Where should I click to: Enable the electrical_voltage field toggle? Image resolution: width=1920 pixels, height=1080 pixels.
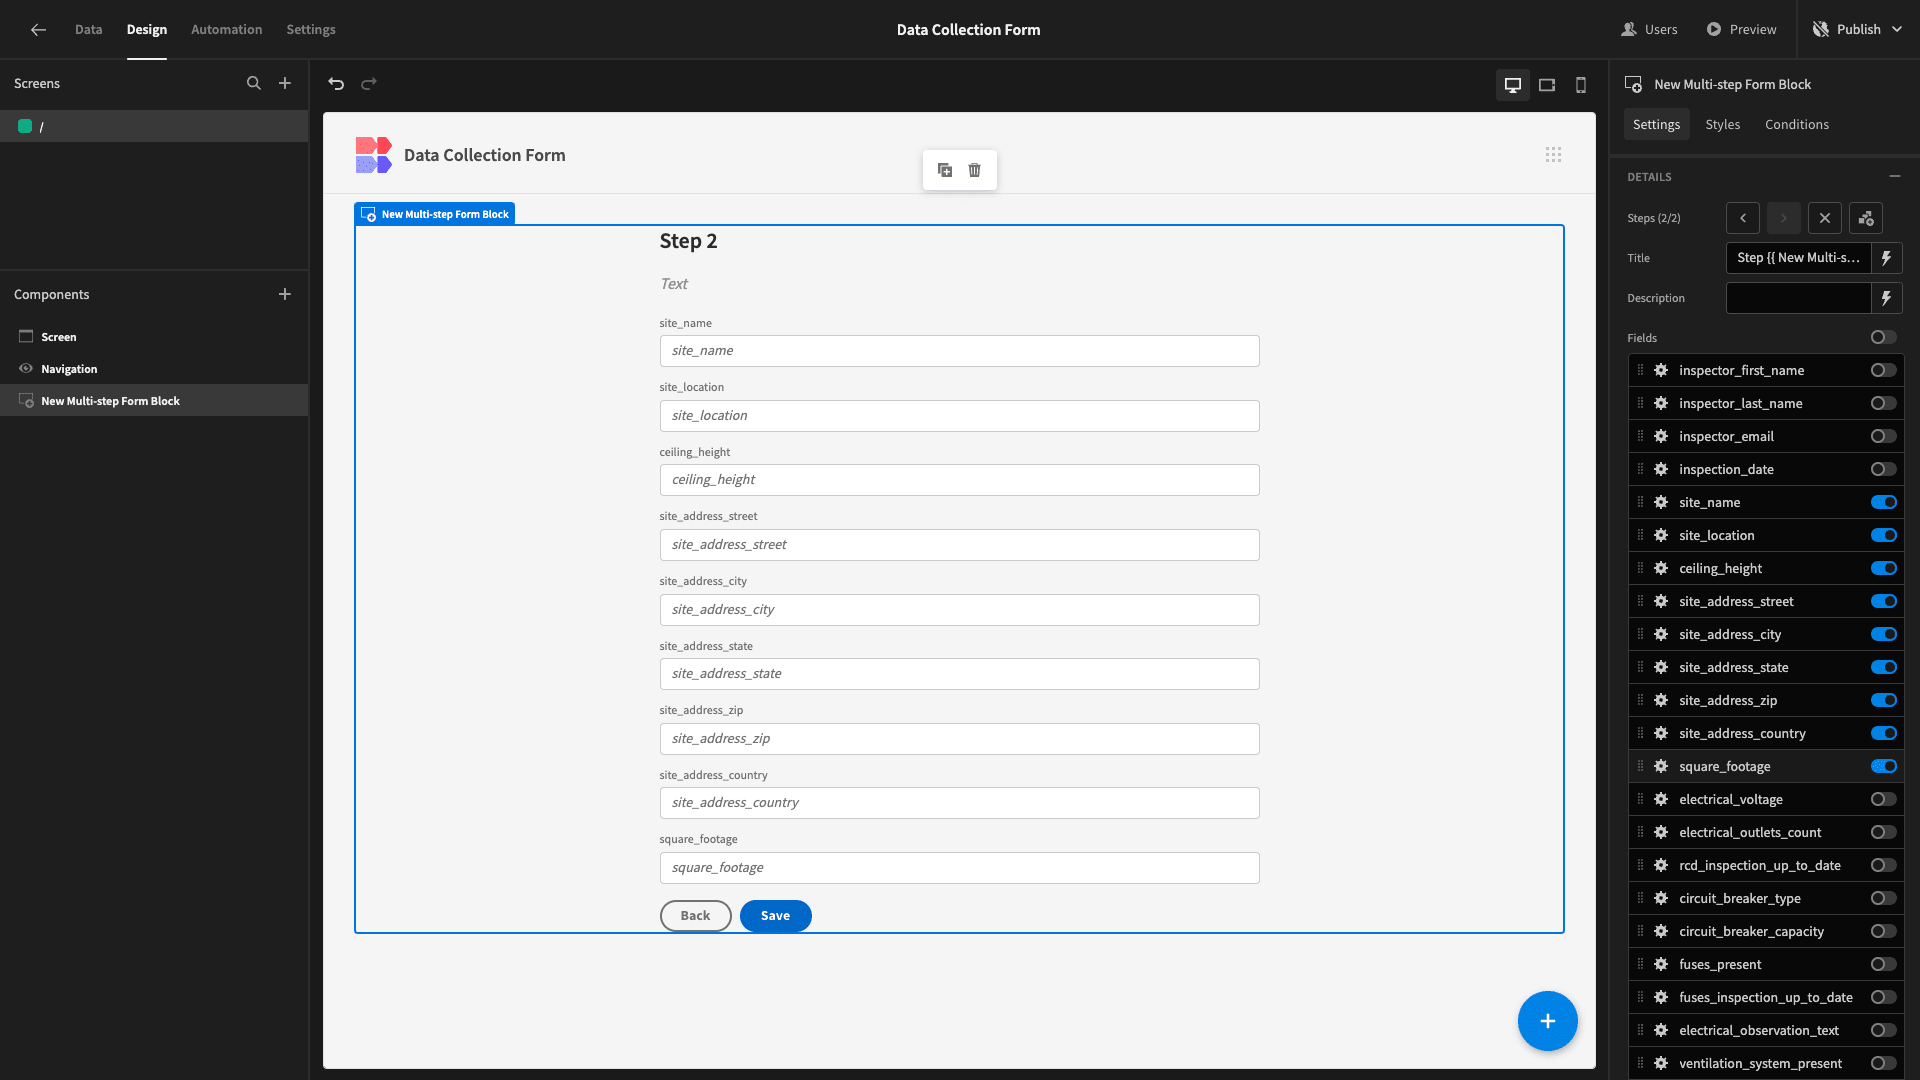pos(1884,800)
